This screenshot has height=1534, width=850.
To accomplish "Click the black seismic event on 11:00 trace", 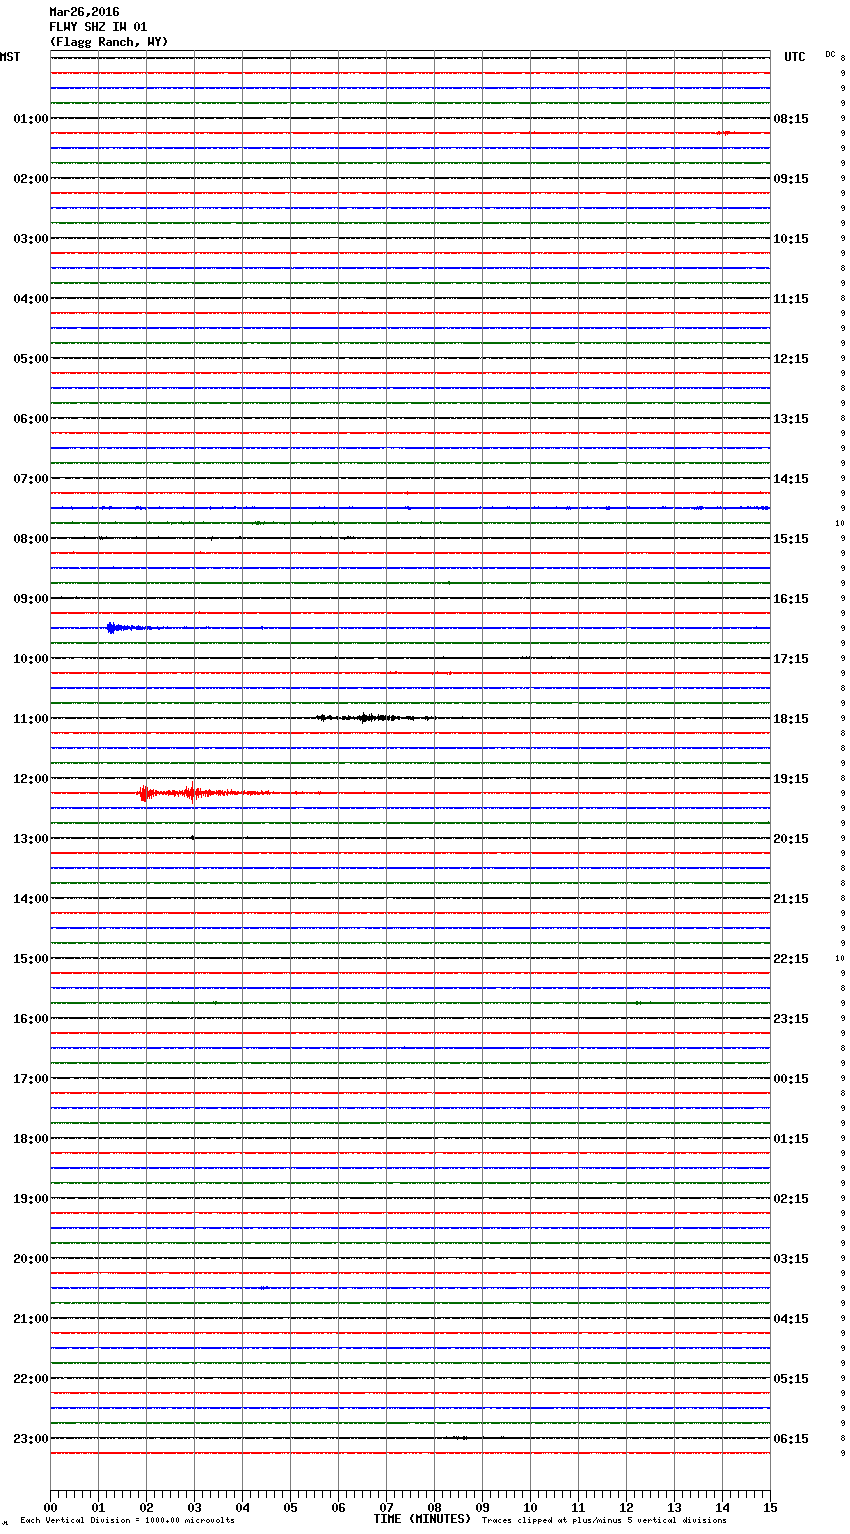I will point(370,717).
